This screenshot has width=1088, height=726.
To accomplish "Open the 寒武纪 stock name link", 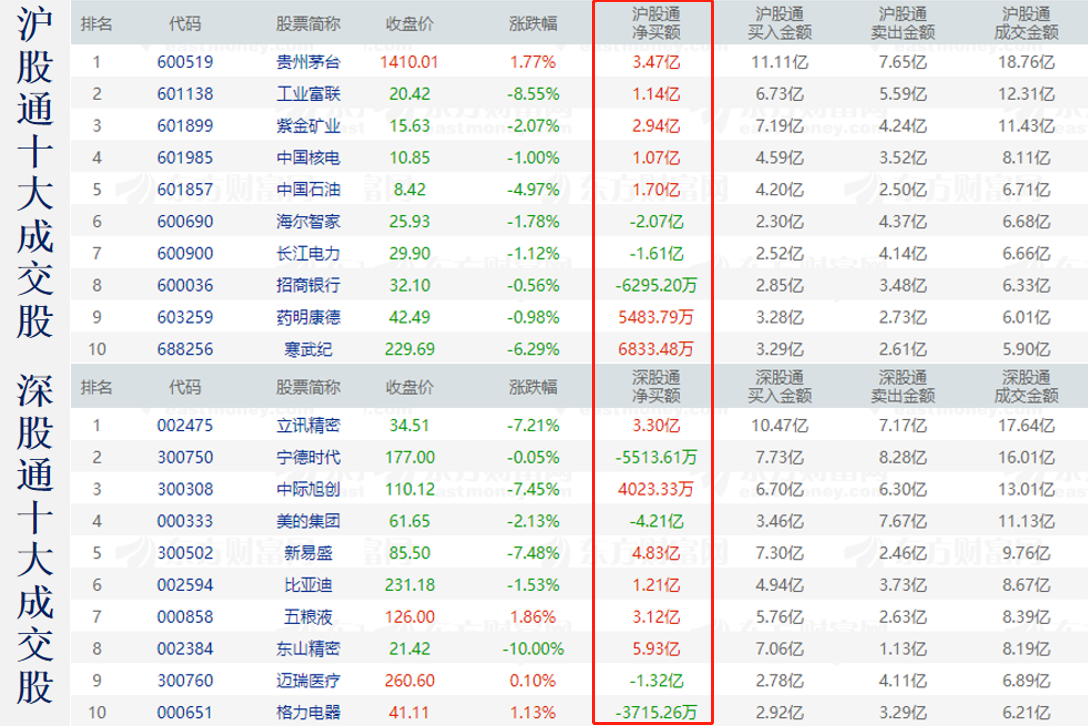I will coord(308,349).
